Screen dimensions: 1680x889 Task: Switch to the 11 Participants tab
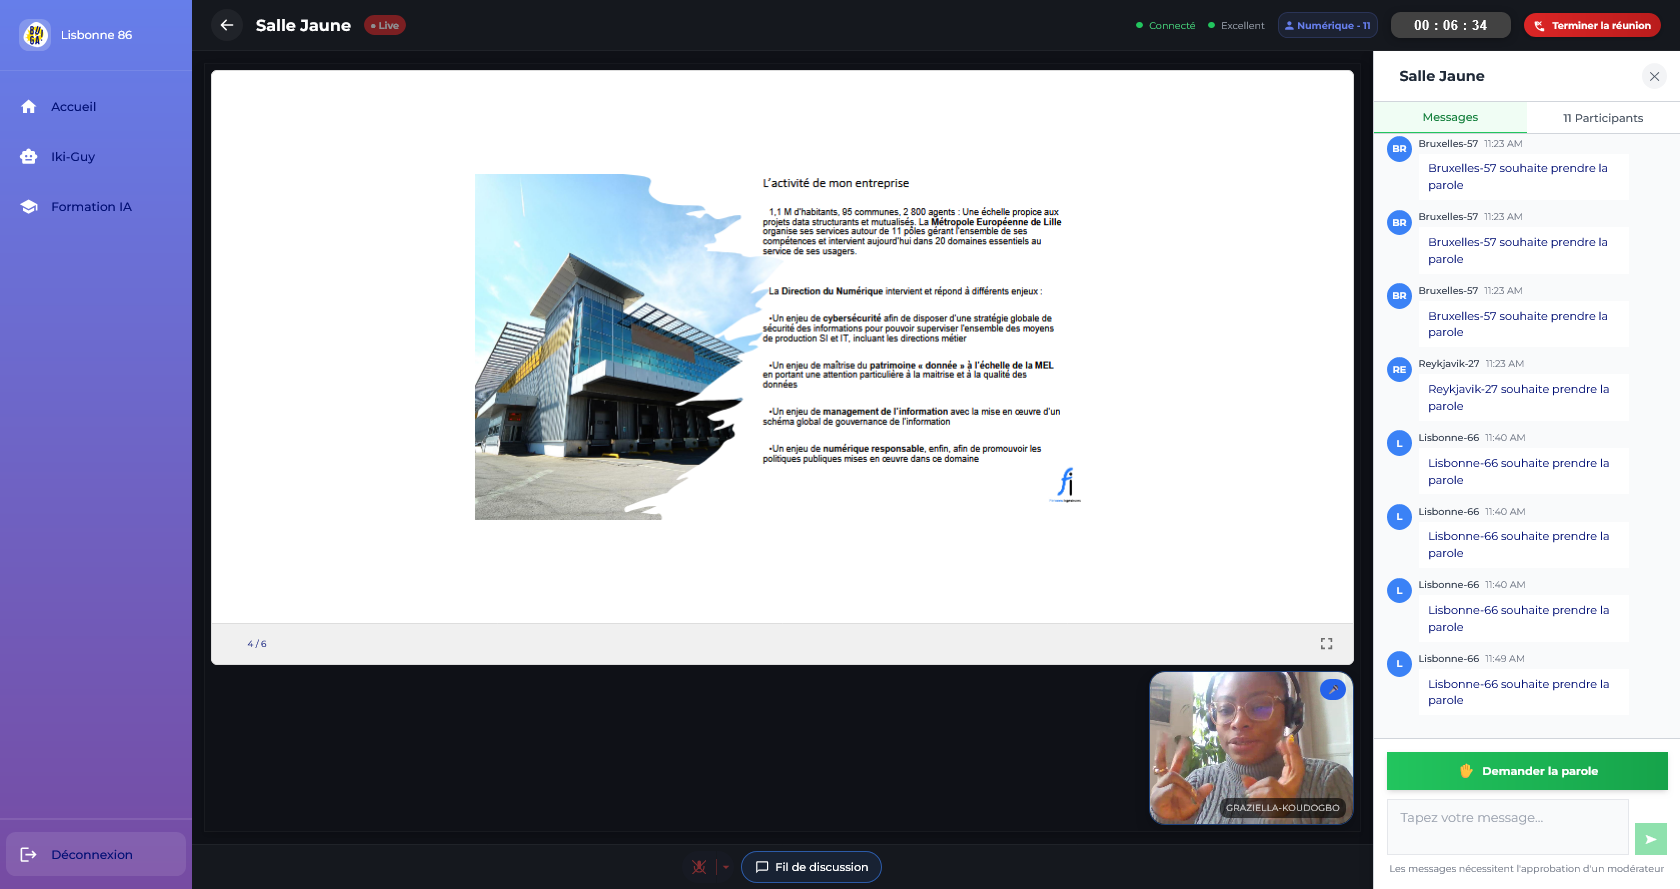click(x=1602, y=118)
